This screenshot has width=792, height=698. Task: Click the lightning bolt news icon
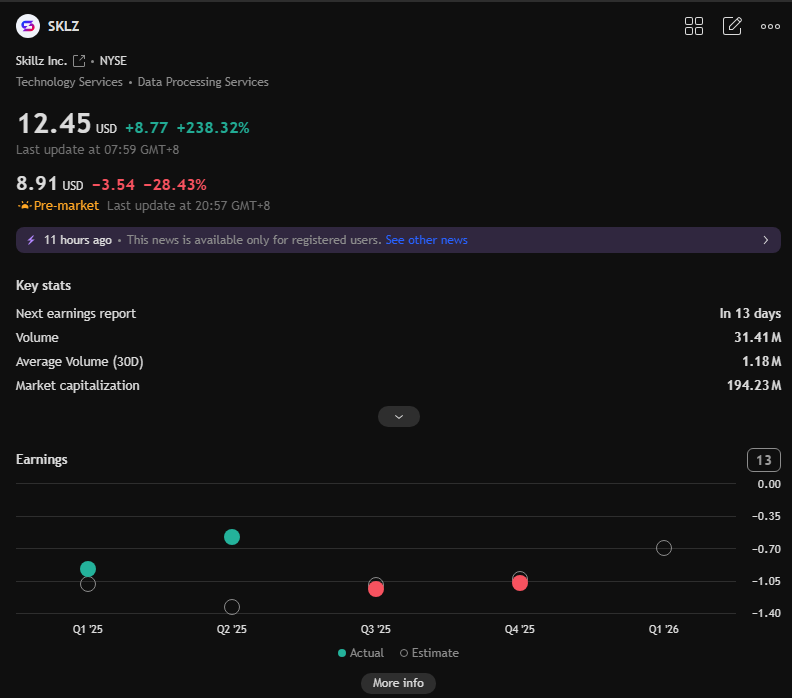[x=31, y=240]
